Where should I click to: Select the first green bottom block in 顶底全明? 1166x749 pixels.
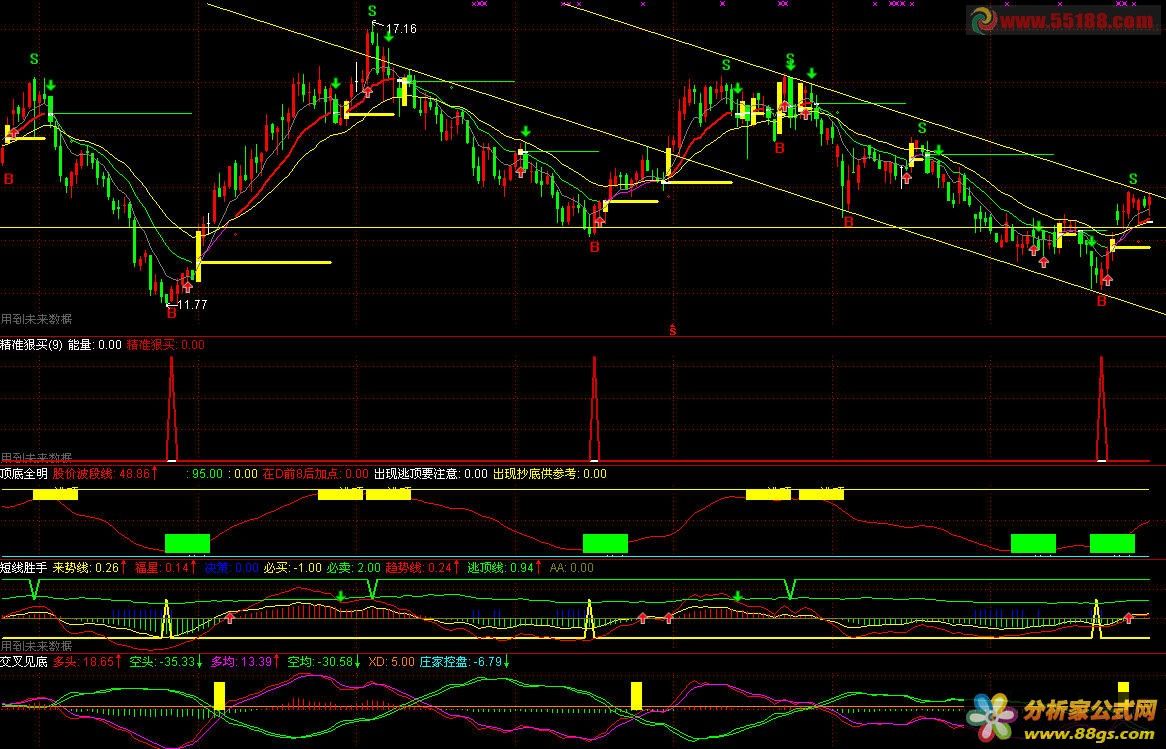[187, 543]
